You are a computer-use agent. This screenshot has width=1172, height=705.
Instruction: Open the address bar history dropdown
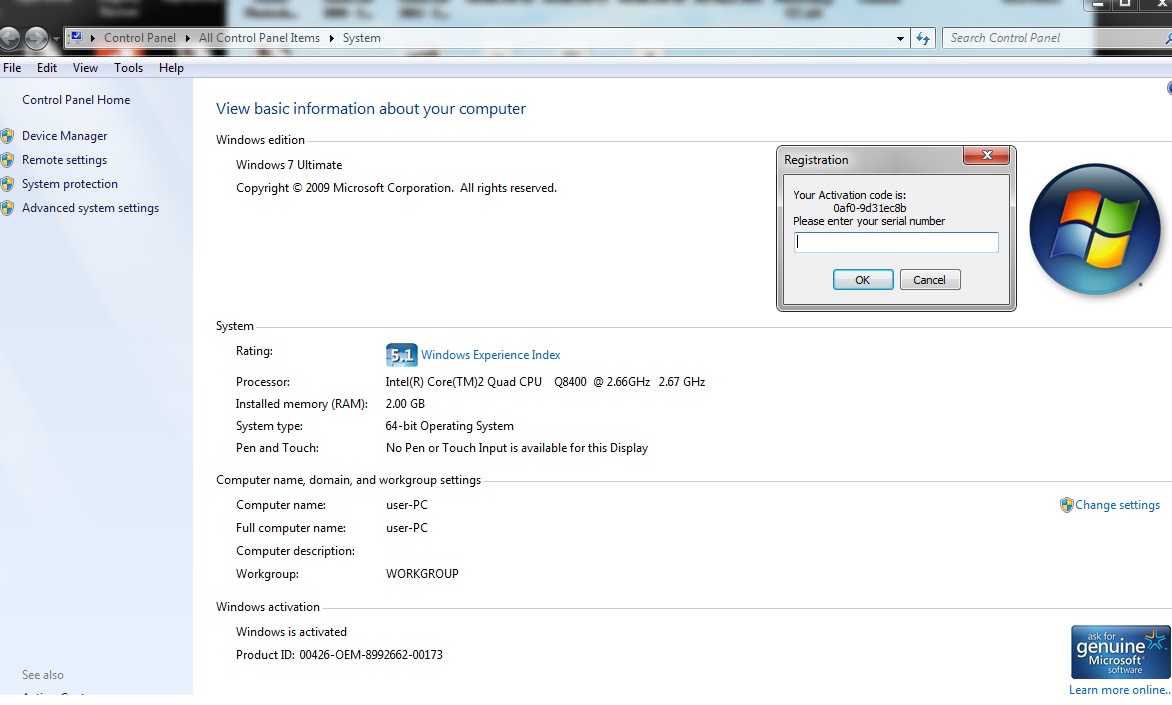[900, 38]
